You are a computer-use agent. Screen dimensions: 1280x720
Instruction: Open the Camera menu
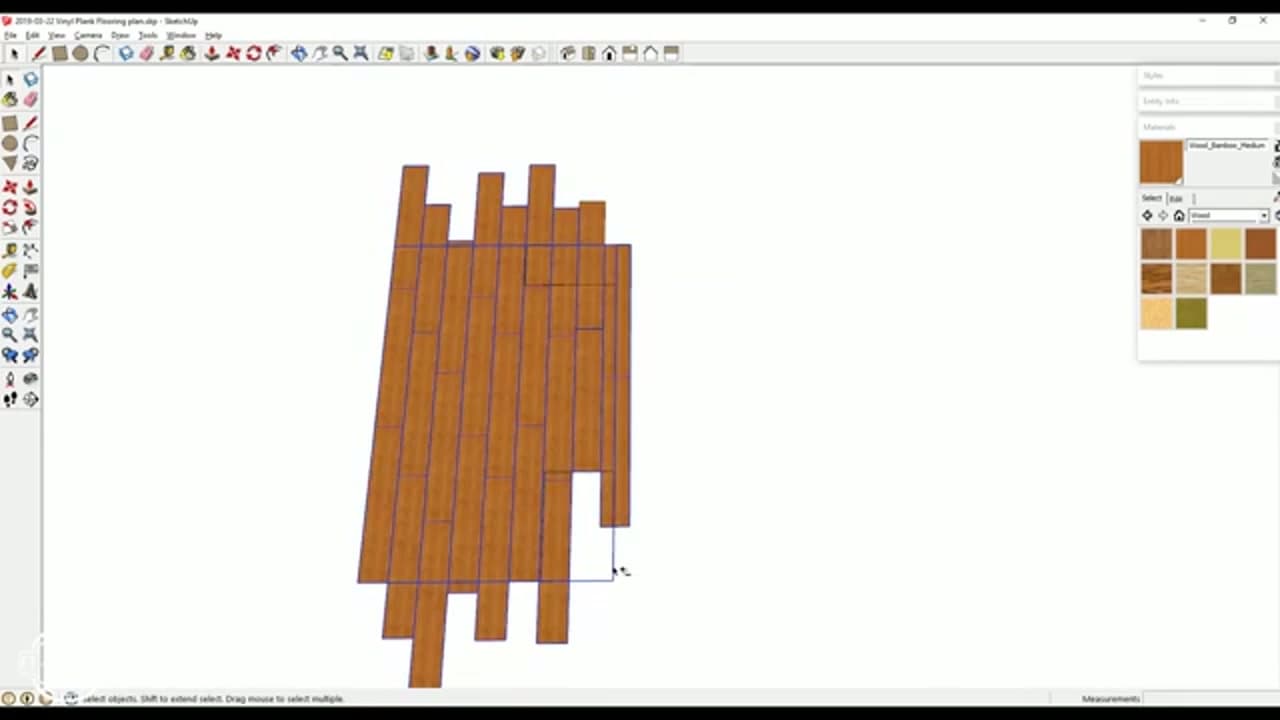(88, 35)
